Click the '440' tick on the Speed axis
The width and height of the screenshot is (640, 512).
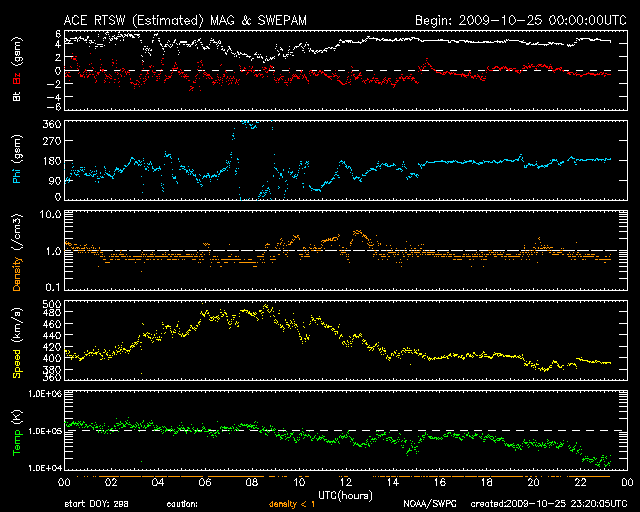click(52, 335)
